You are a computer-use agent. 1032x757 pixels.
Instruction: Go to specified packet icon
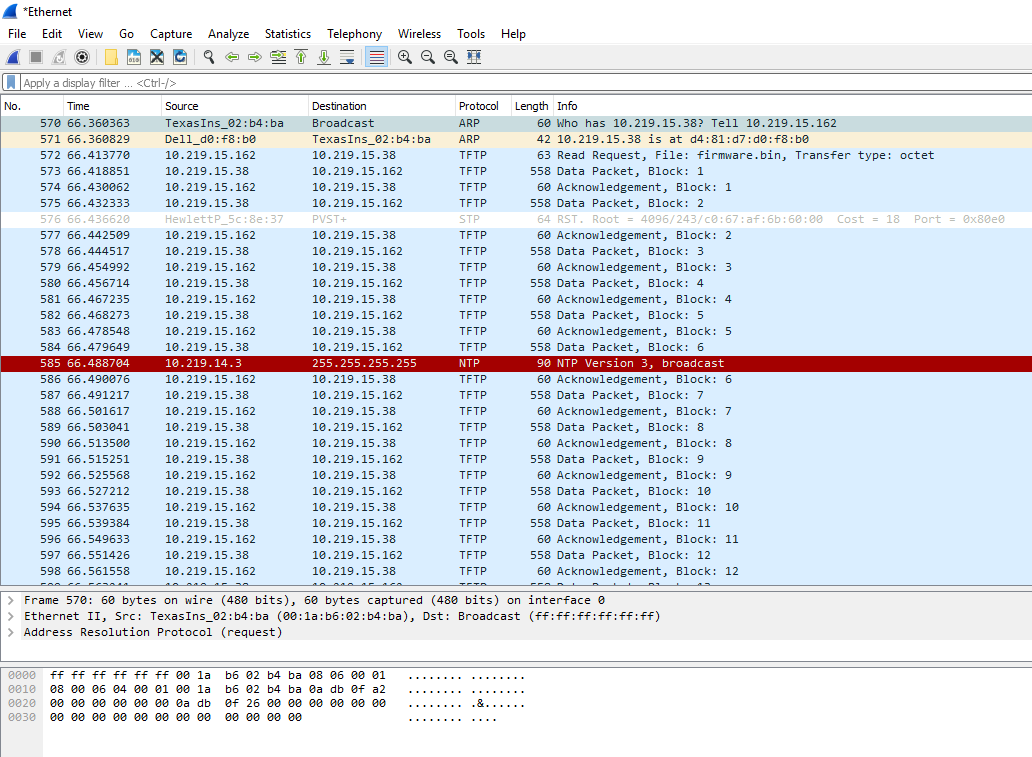click(x=278, y=57)
